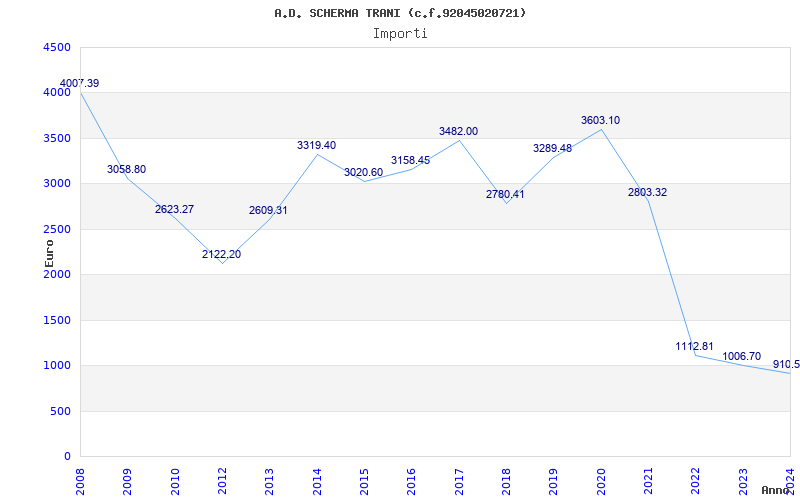Select the 2623.27 data label
The image size is (800, 500).
[x=174, y=209]
